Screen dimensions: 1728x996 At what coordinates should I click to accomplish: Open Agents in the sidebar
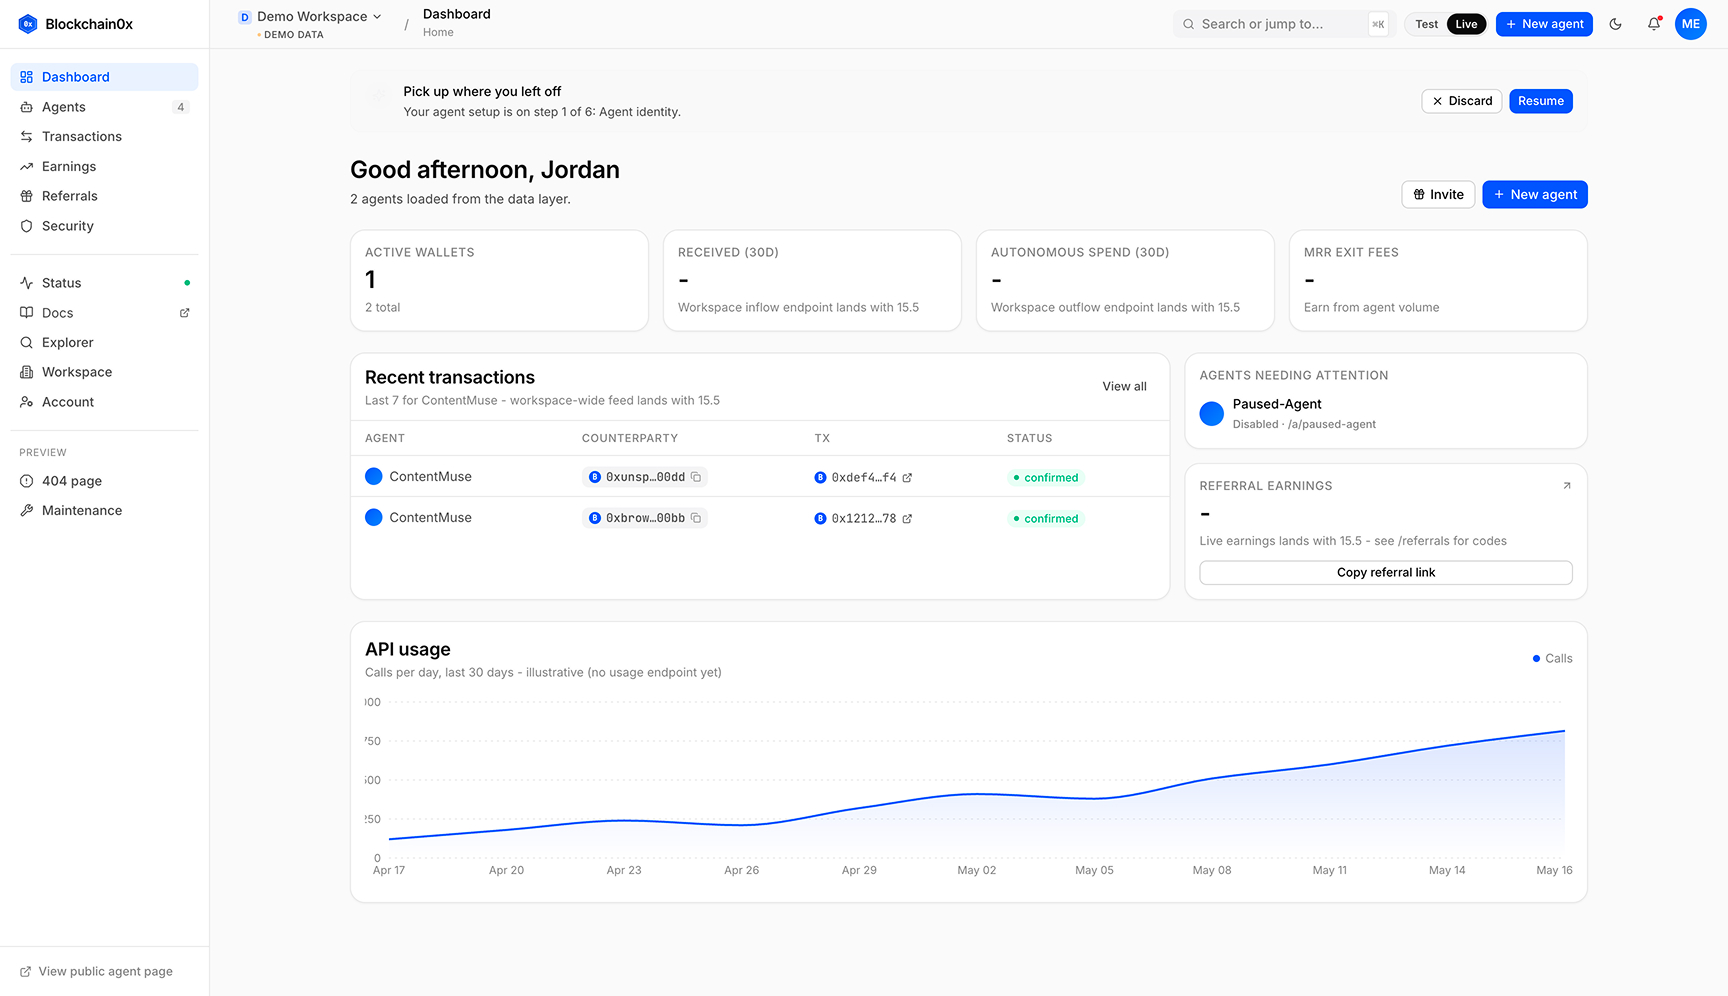104,107
